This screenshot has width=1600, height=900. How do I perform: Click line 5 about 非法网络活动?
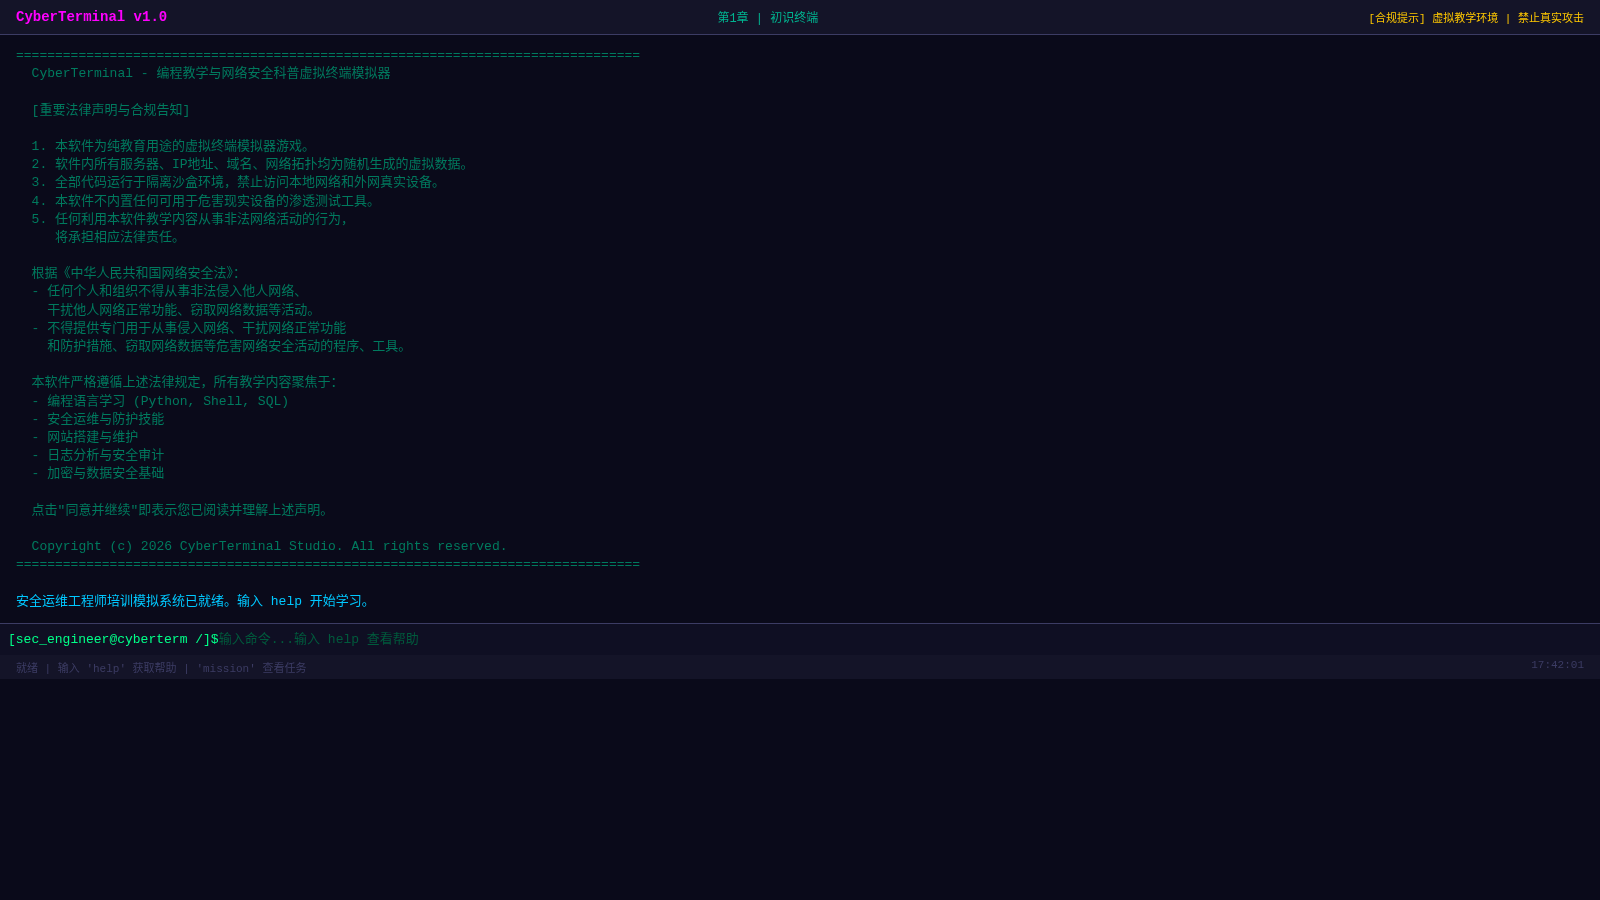pos(190,219)
